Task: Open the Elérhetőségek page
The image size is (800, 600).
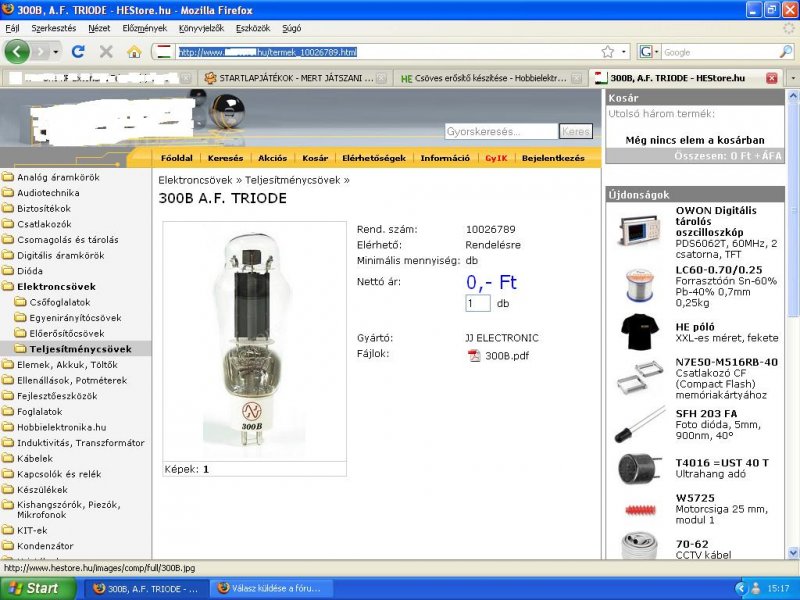Action: [374, 158]
